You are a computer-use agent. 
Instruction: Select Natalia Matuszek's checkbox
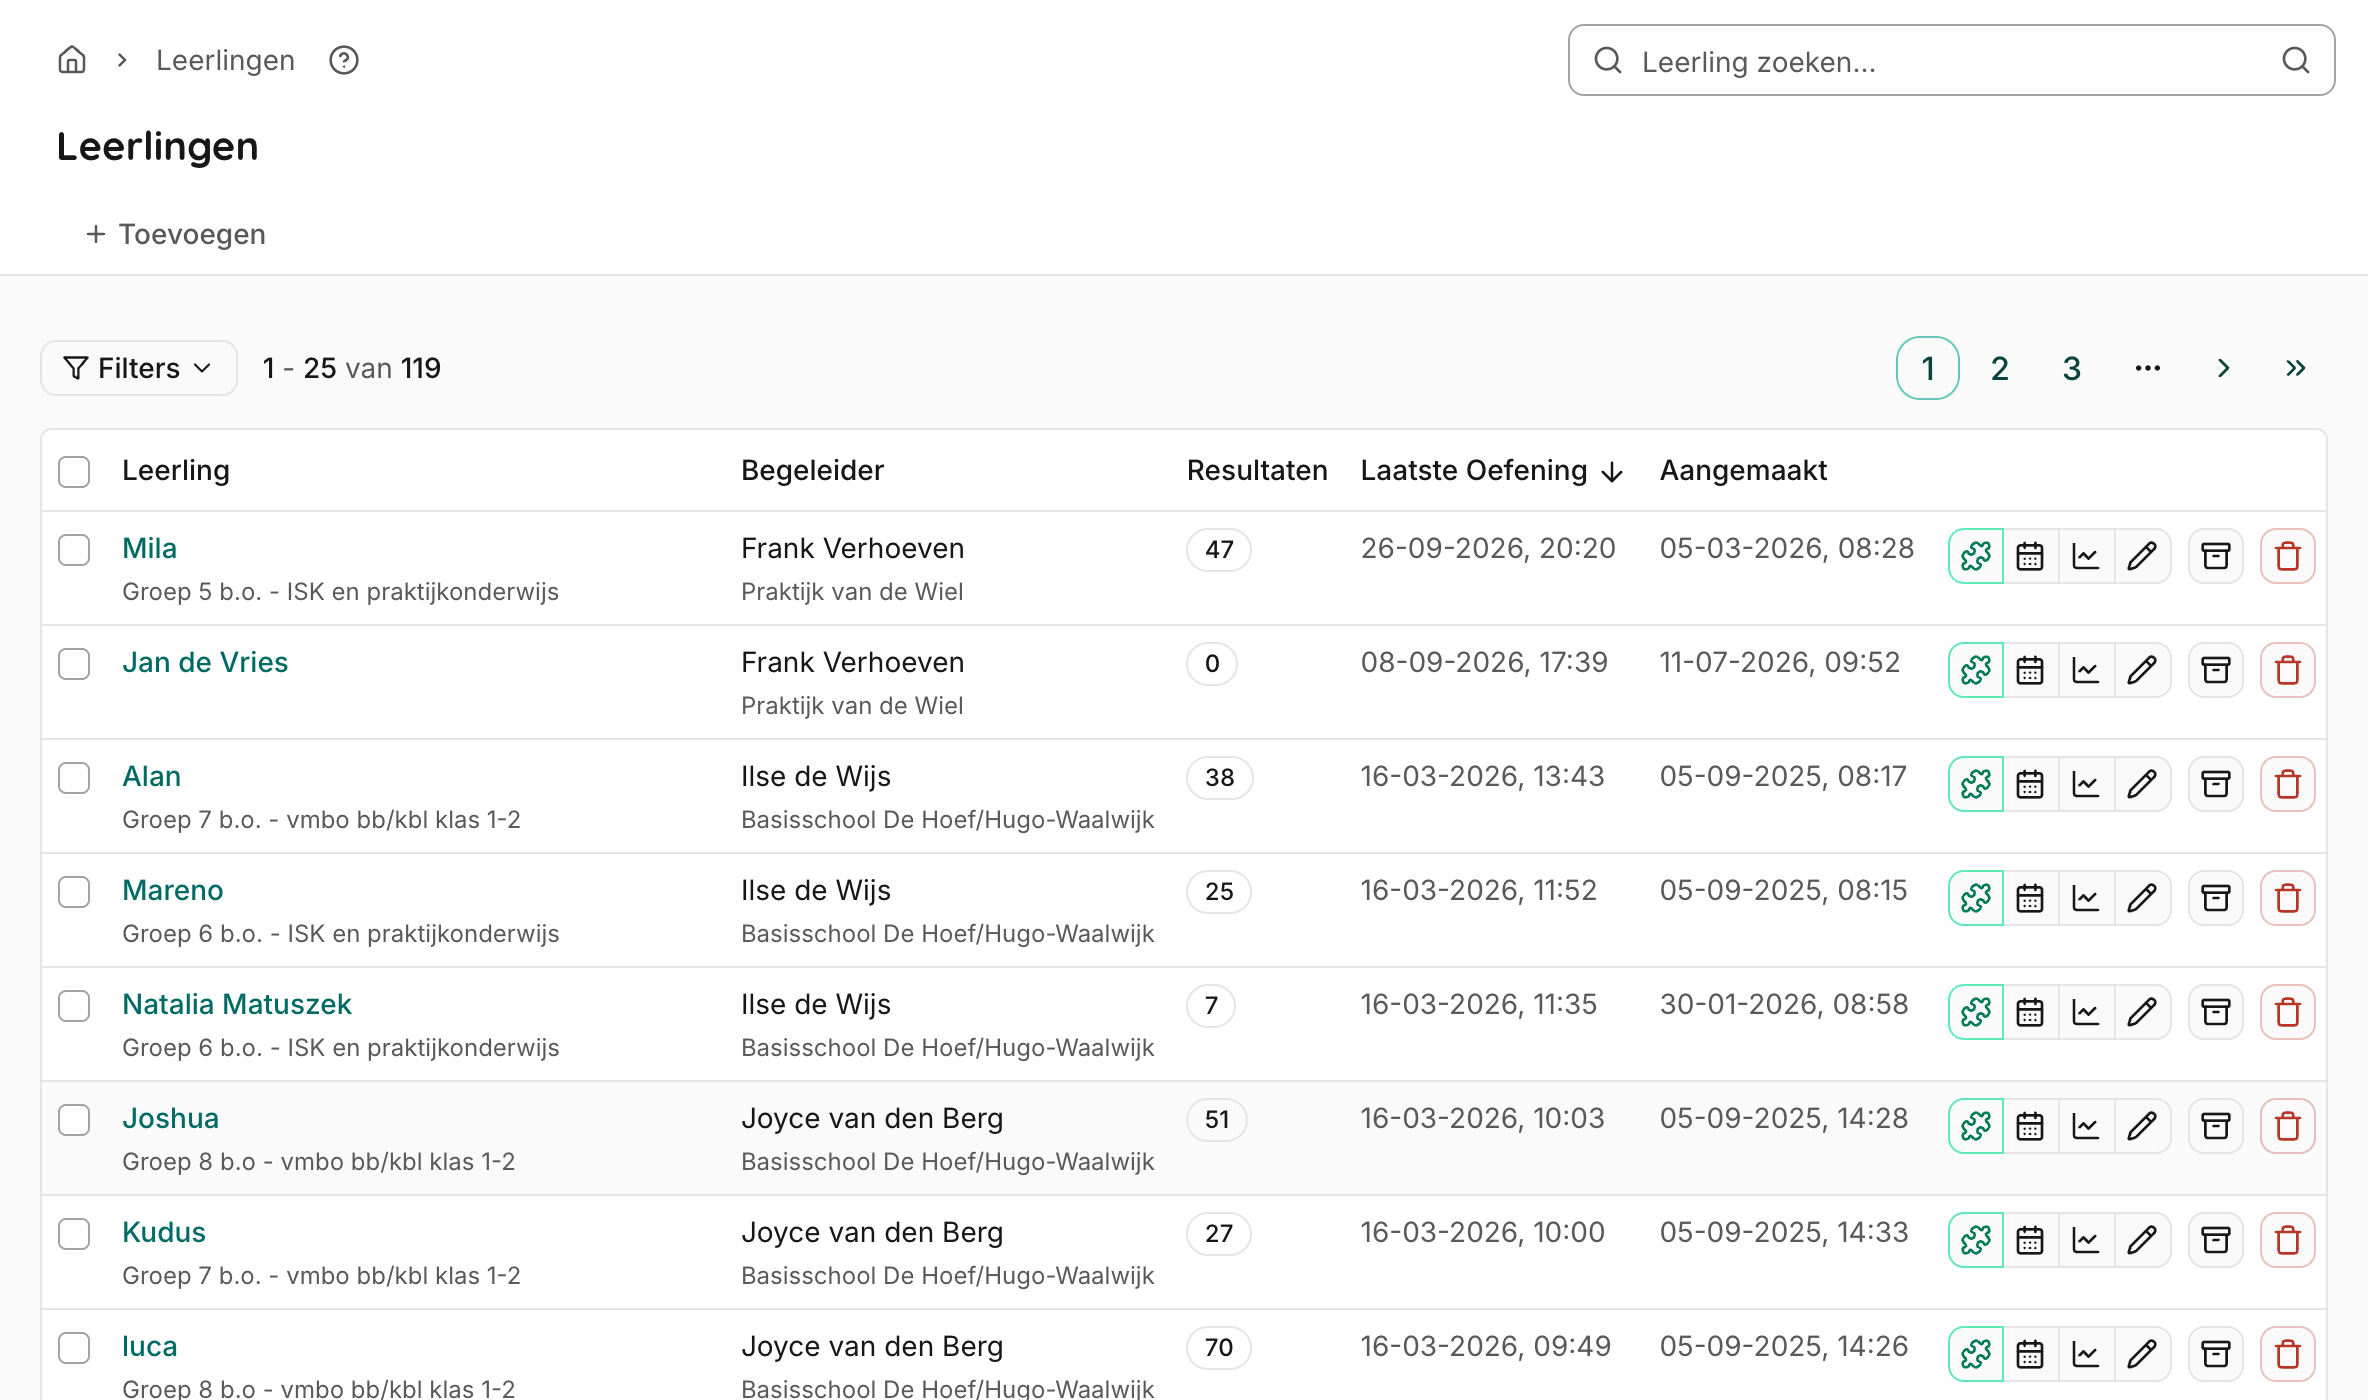pyautogui.click(x=74, y=1005)
